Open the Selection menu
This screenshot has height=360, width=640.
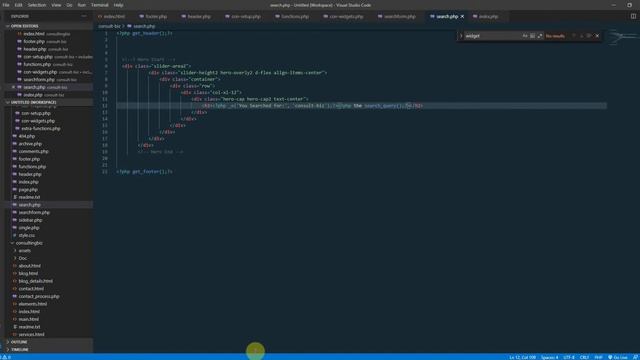[x=37, y=5]
